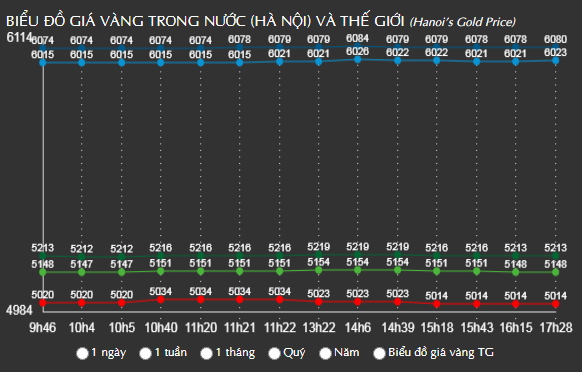Click light blue 6015 point at 11h20

(200, 63)
